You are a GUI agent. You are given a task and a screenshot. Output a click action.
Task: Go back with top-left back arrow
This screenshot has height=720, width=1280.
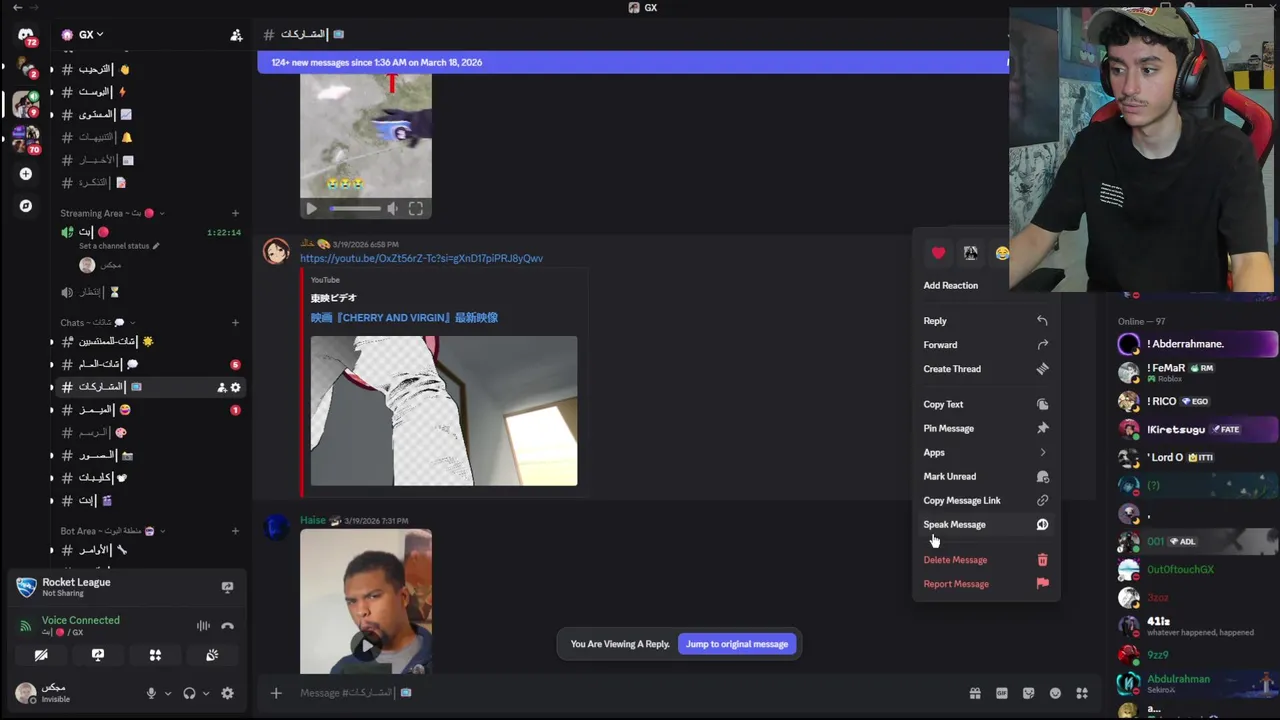click(17, 7)
